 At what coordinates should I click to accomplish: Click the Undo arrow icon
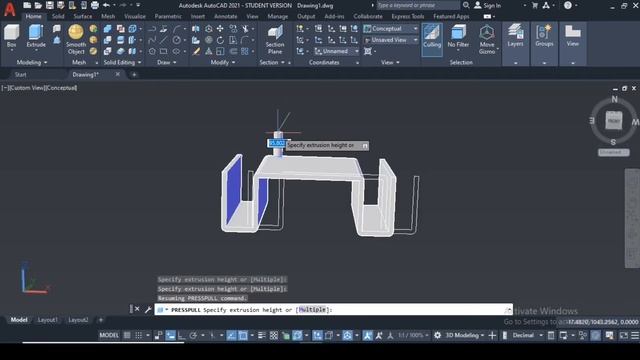[107, 5]
